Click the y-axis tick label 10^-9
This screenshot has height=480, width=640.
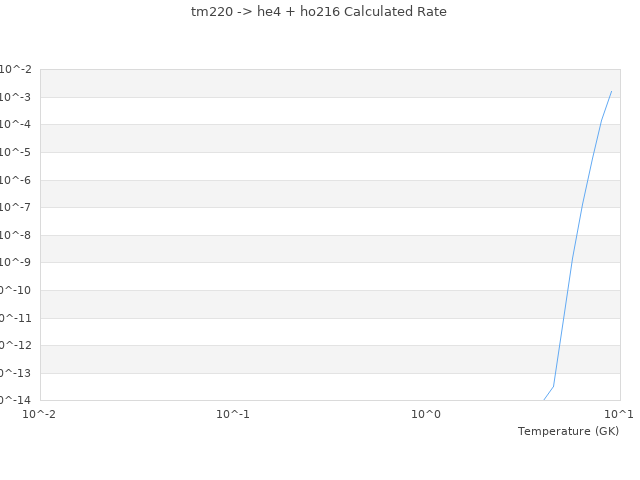click(16, 262)
